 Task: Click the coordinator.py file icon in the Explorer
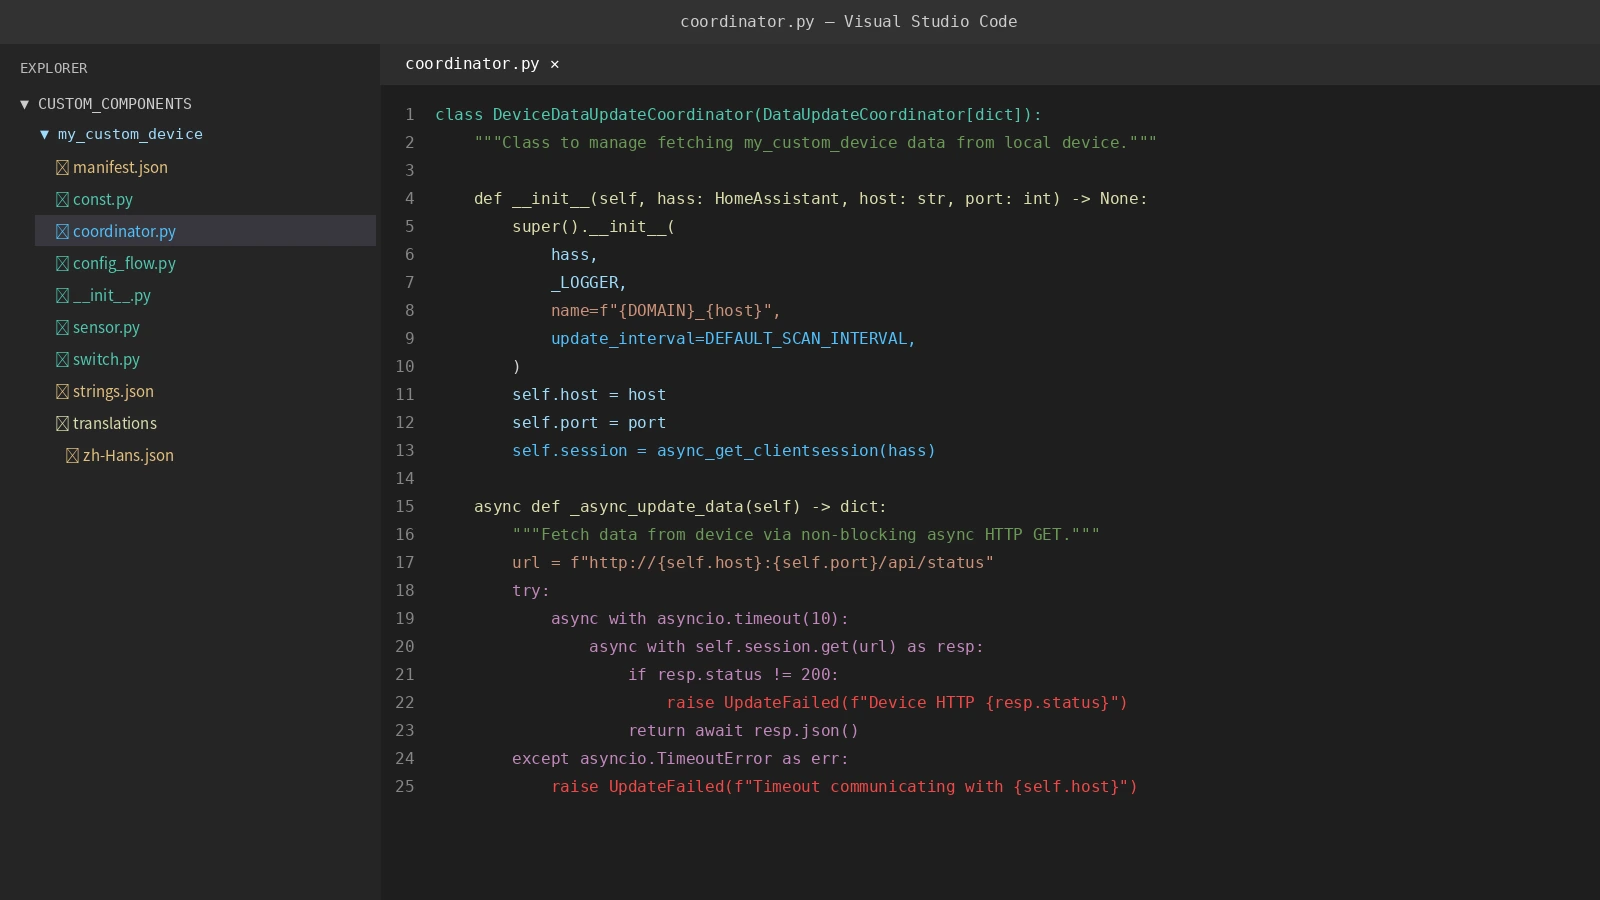[62, 232]
